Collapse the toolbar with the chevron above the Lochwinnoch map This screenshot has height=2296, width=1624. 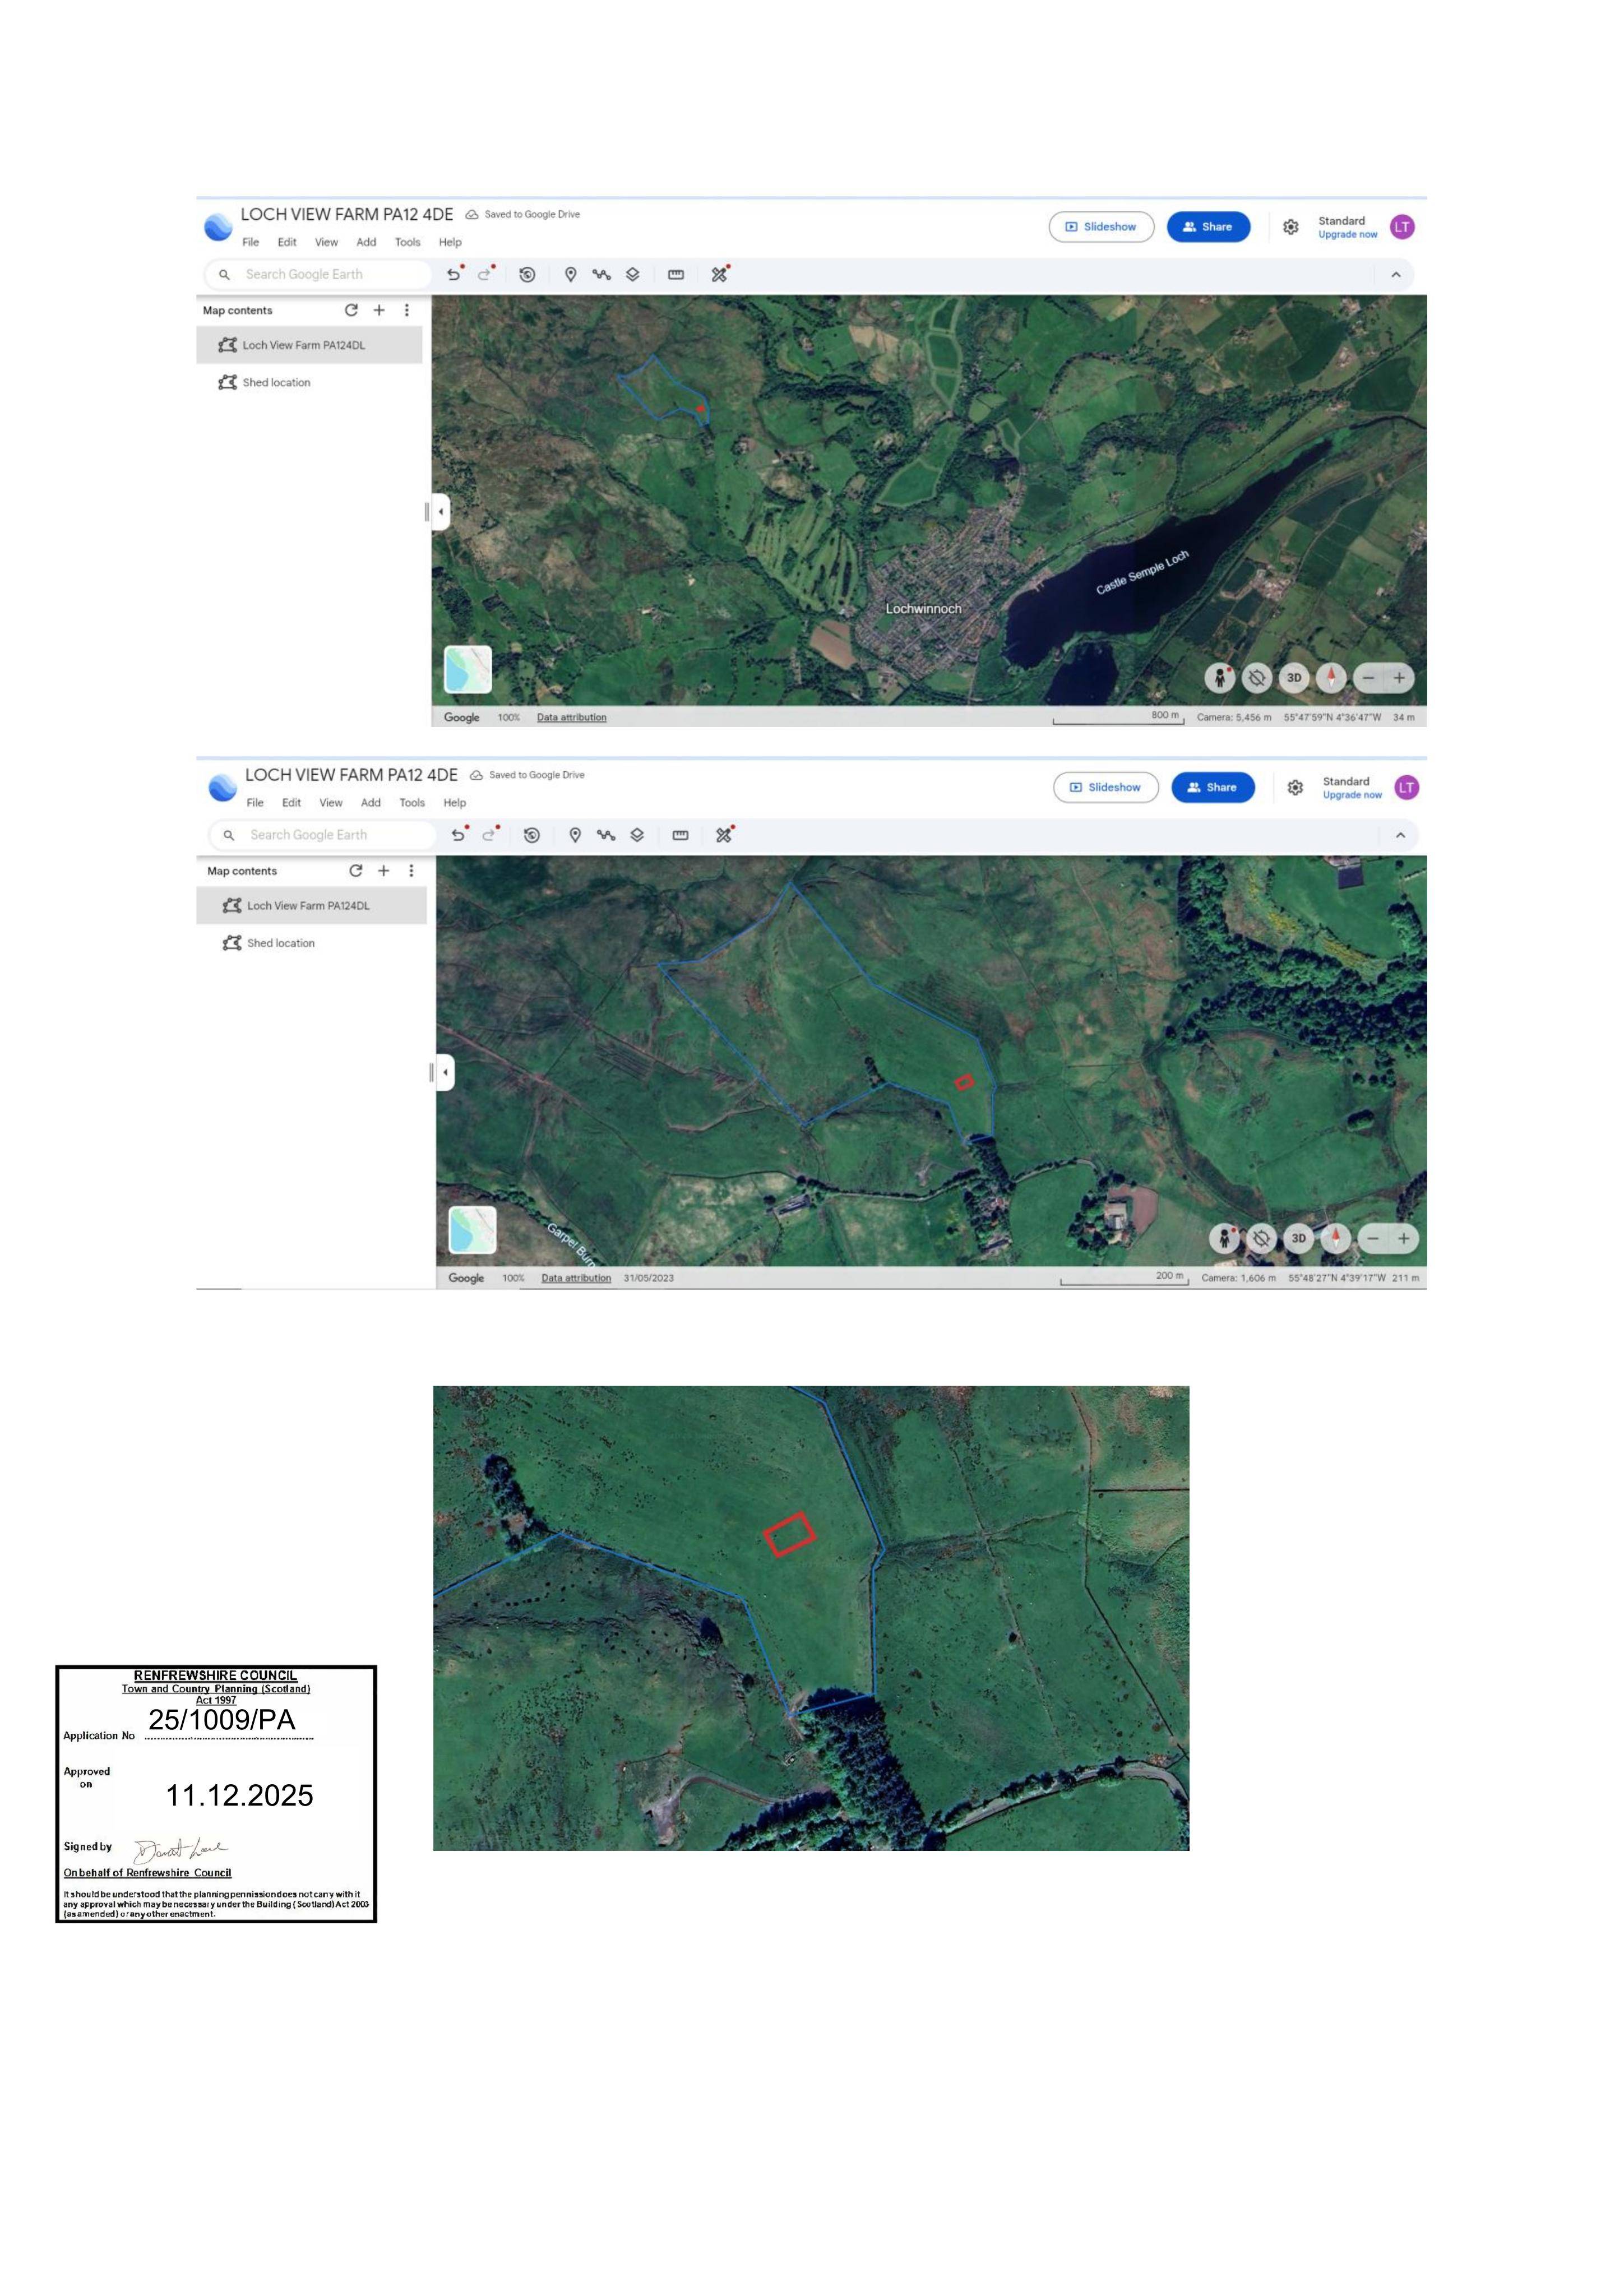[x=1396, y=274]
